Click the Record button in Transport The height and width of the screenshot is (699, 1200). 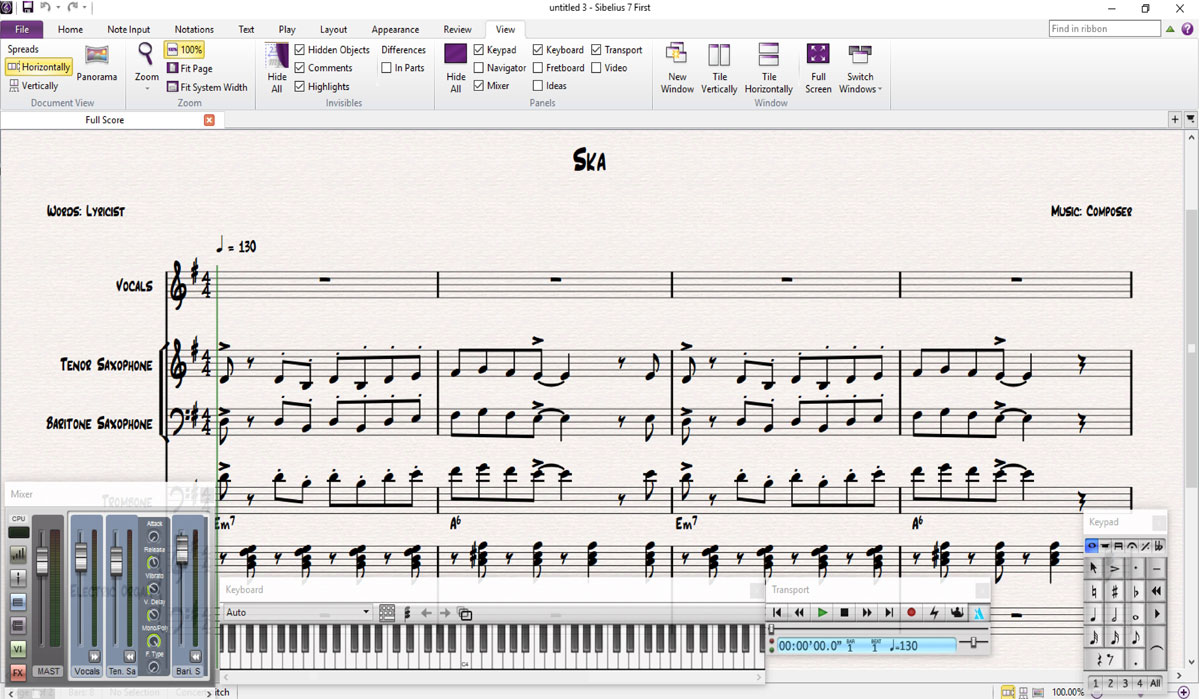click(x=911, y=612)
